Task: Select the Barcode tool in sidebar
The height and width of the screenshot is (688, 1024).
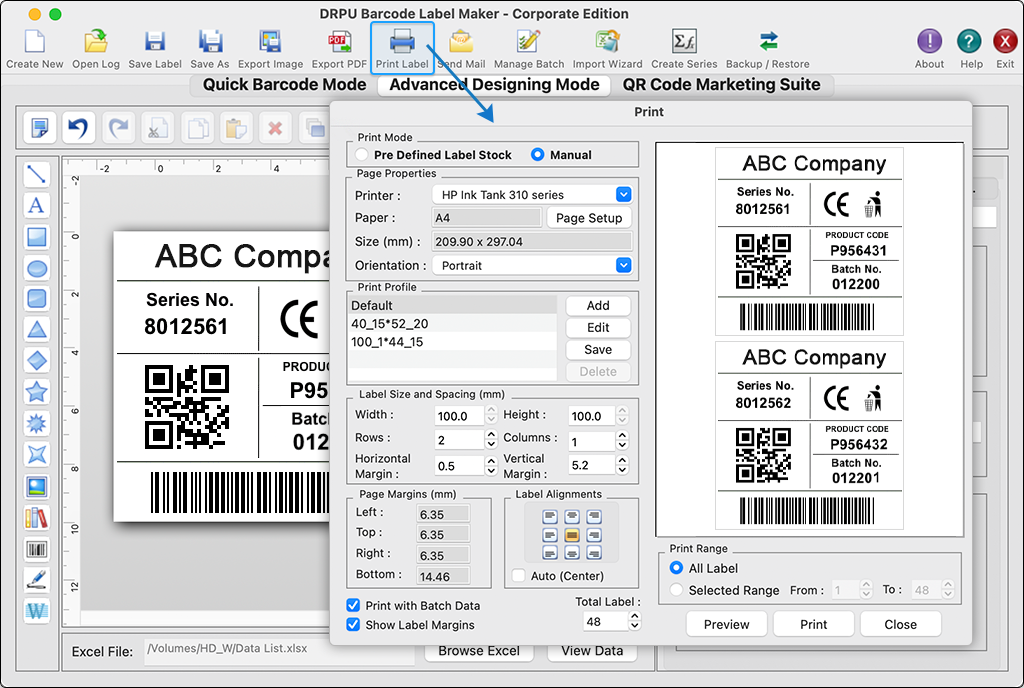Action: pos(37,550)
